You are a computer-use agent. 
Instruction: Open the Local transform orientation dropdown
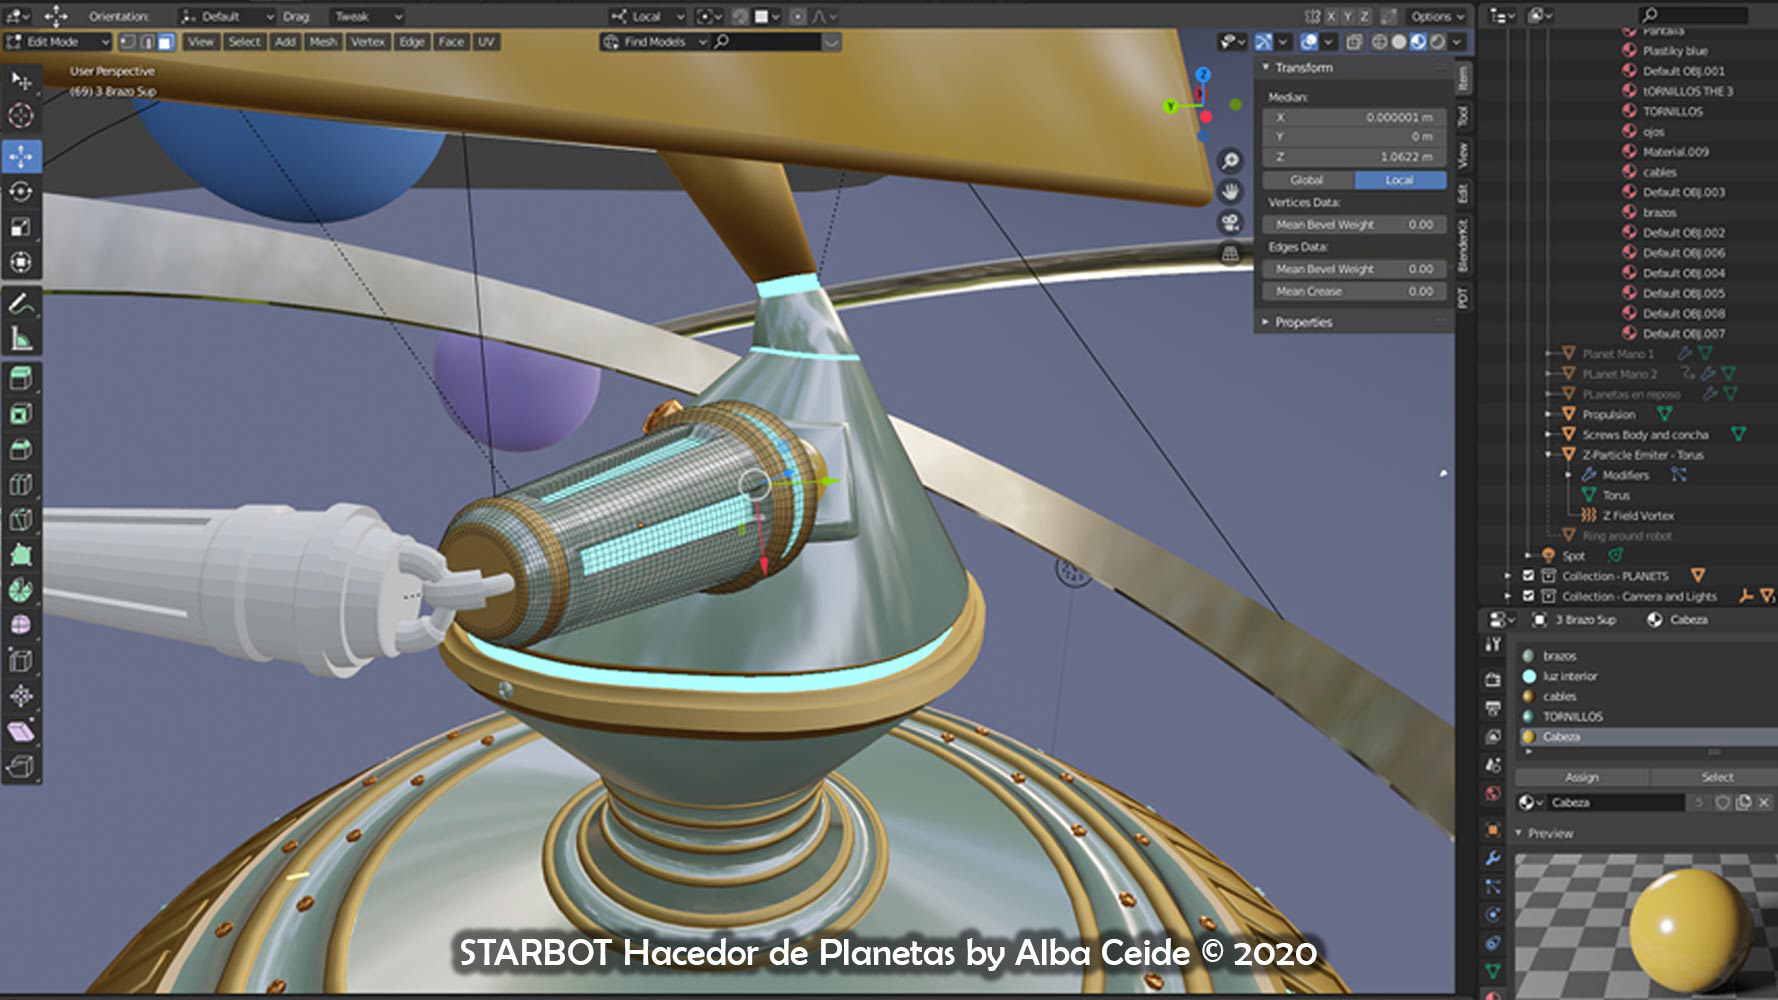[x=648, y=16]
